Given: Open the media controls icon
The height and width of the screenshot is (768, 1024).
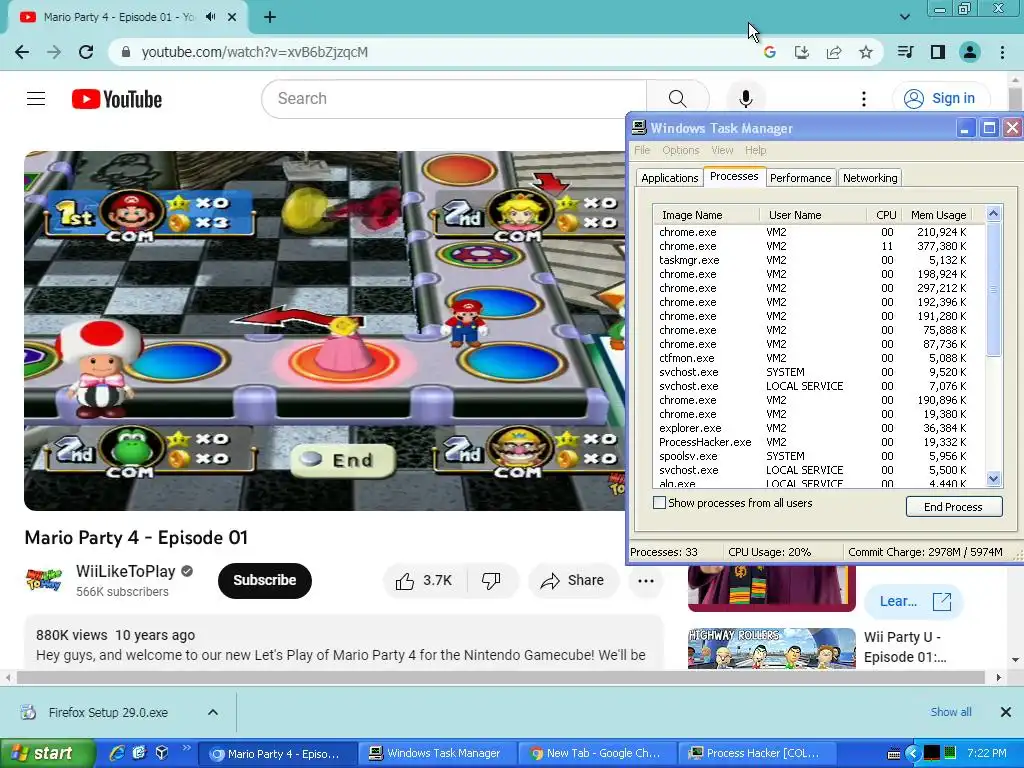Looking at the screenshot, I should (905, 52).
